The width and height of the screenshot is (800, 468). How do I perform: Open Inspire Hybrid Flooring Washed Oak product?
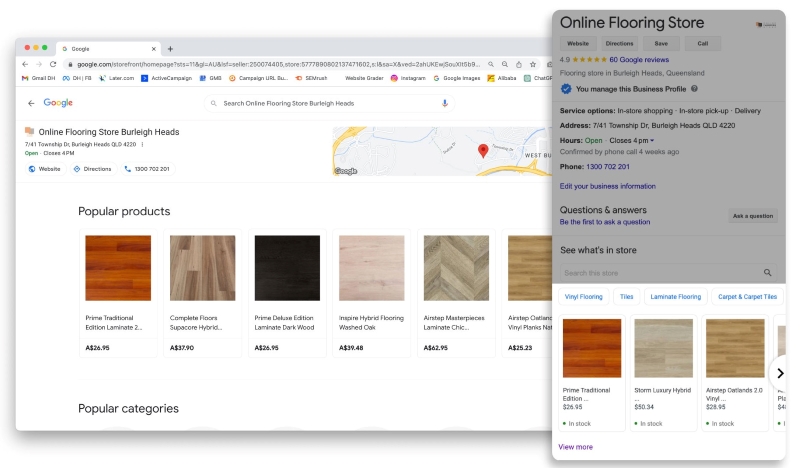[x=371, y=293]
